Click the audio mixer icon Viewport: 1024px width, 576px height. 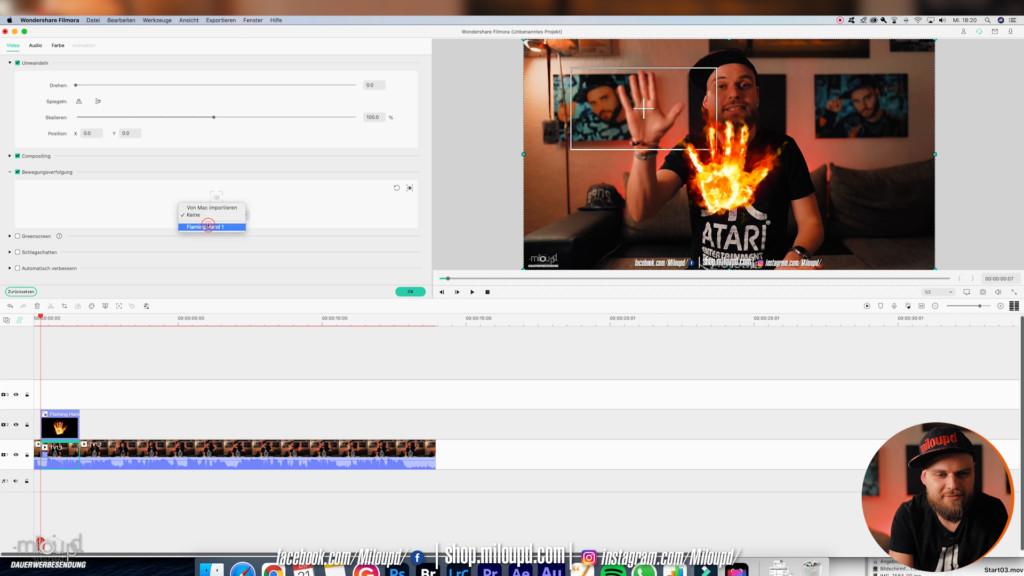[x=908, y=306]
